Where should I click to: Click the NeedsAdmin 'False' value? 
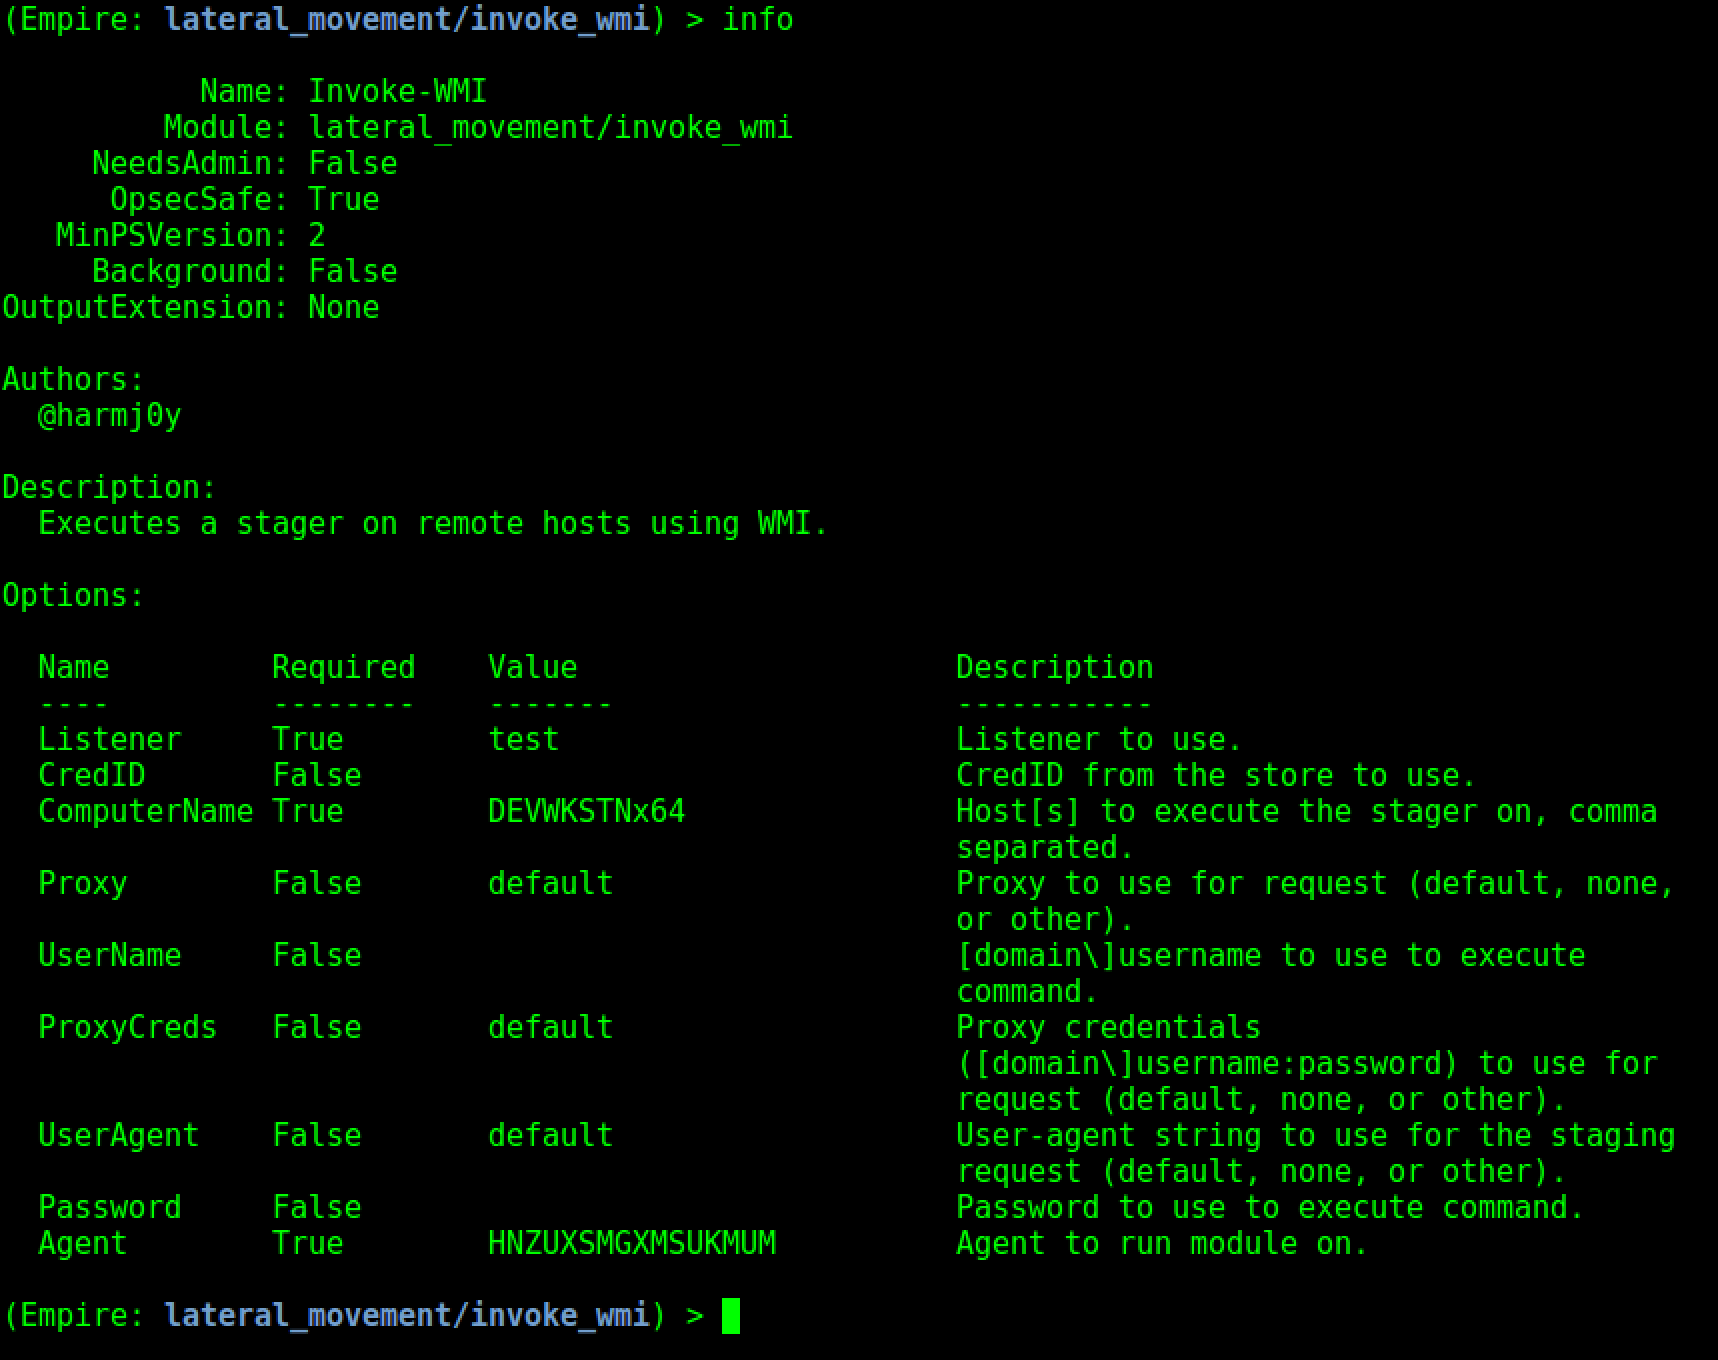[352, 163]
